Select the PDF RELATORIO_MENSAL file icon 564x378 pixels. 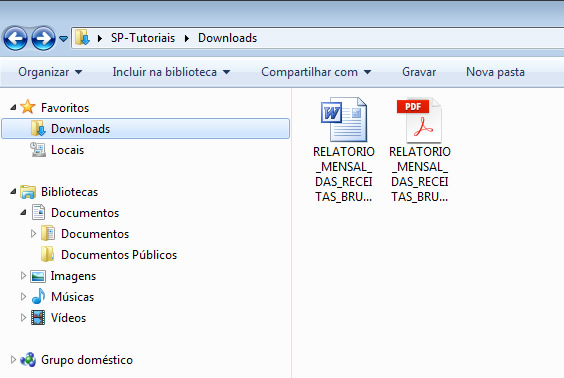tap(420, 120)
